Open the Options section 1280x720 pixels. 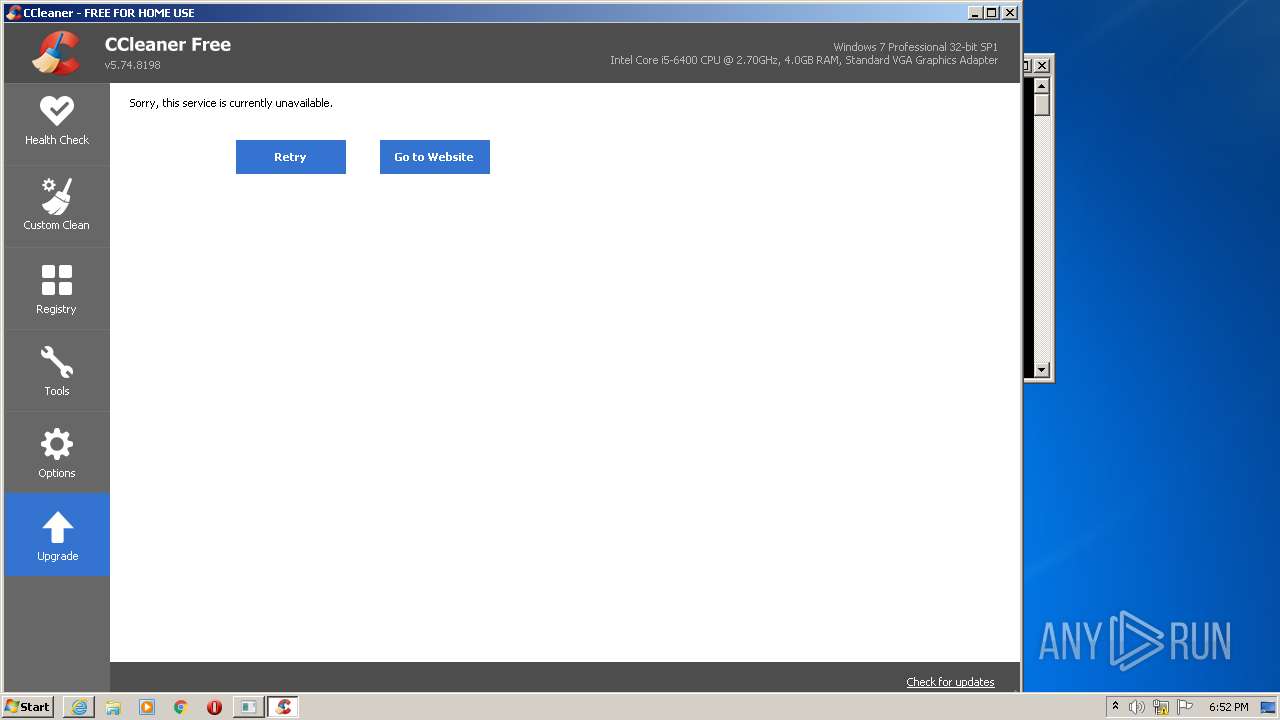tap(57, 453)
